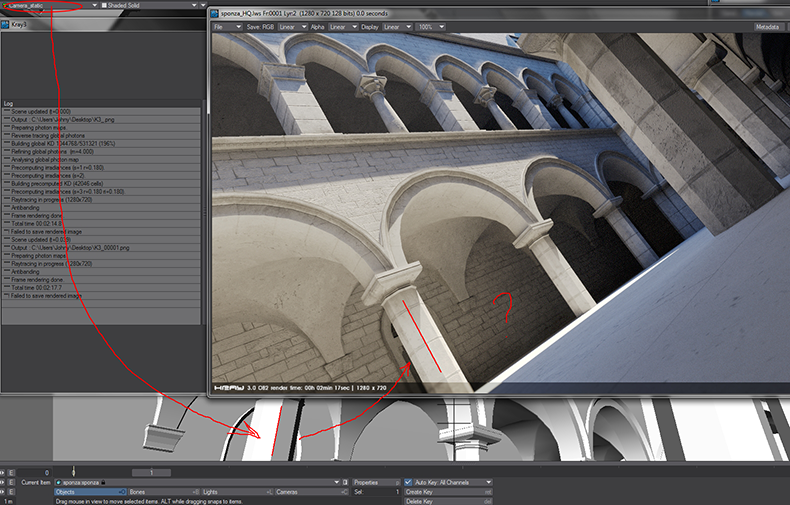Switch to Bones selection mode

click(x=163, y=492)
